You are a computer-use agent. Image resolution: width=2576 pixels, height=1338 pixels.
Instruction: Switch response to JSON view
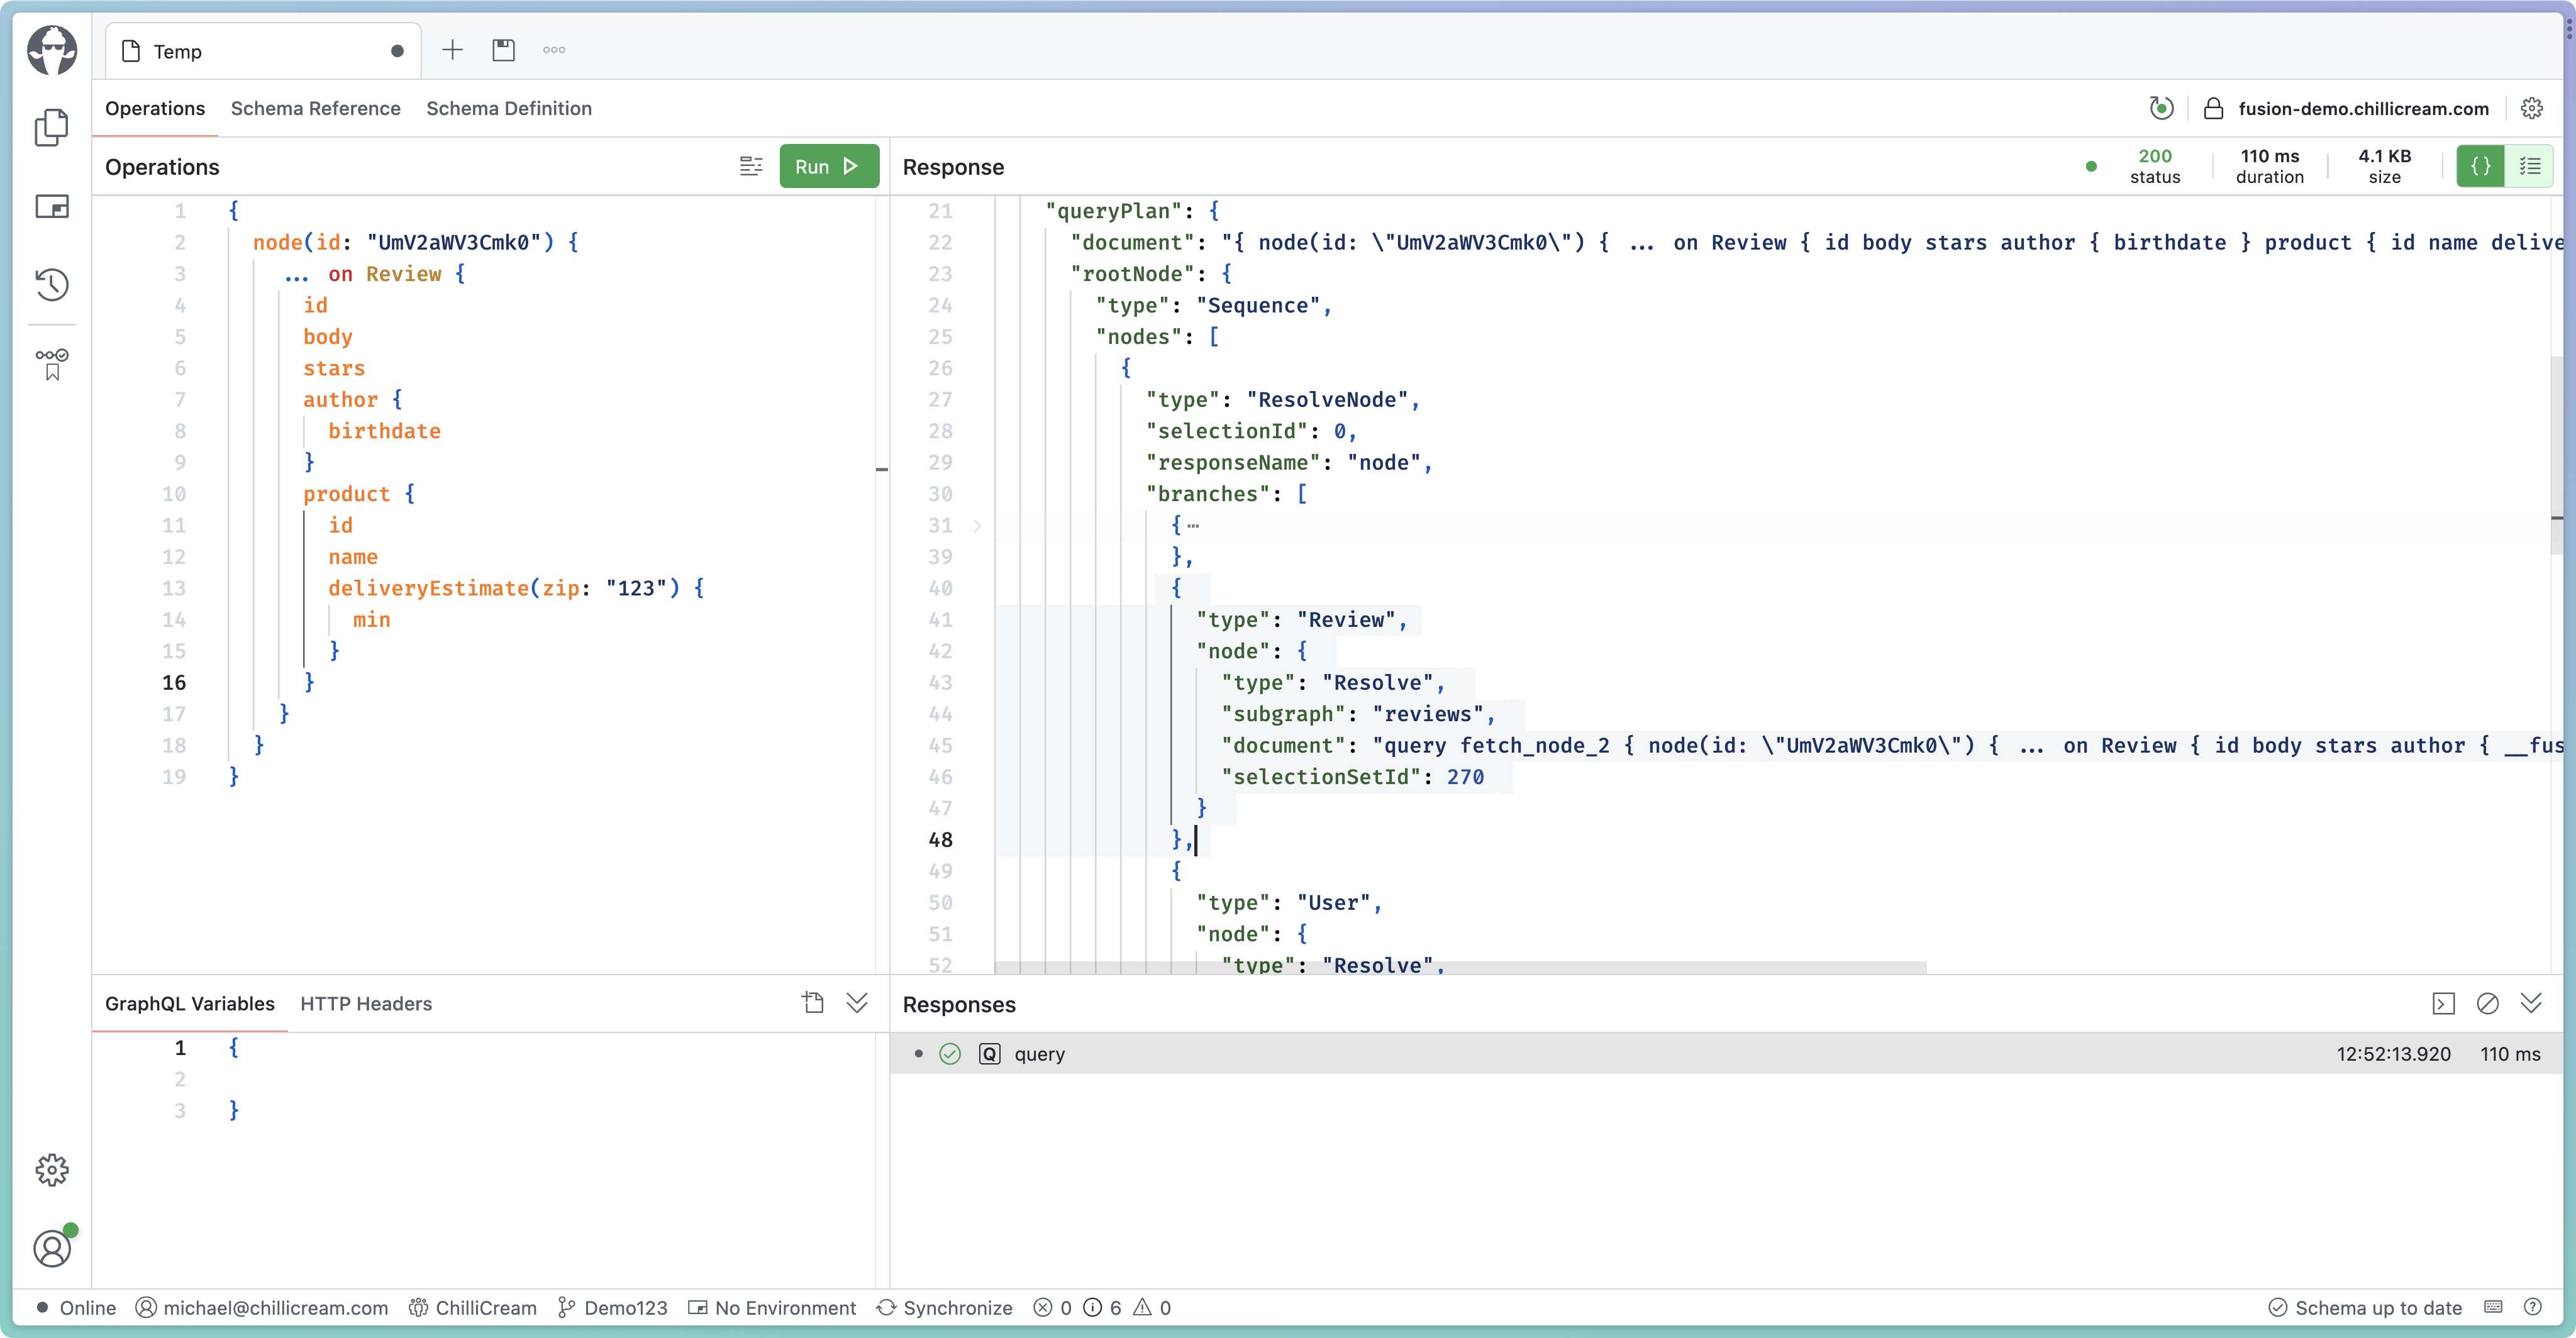tap(2480, 166)
